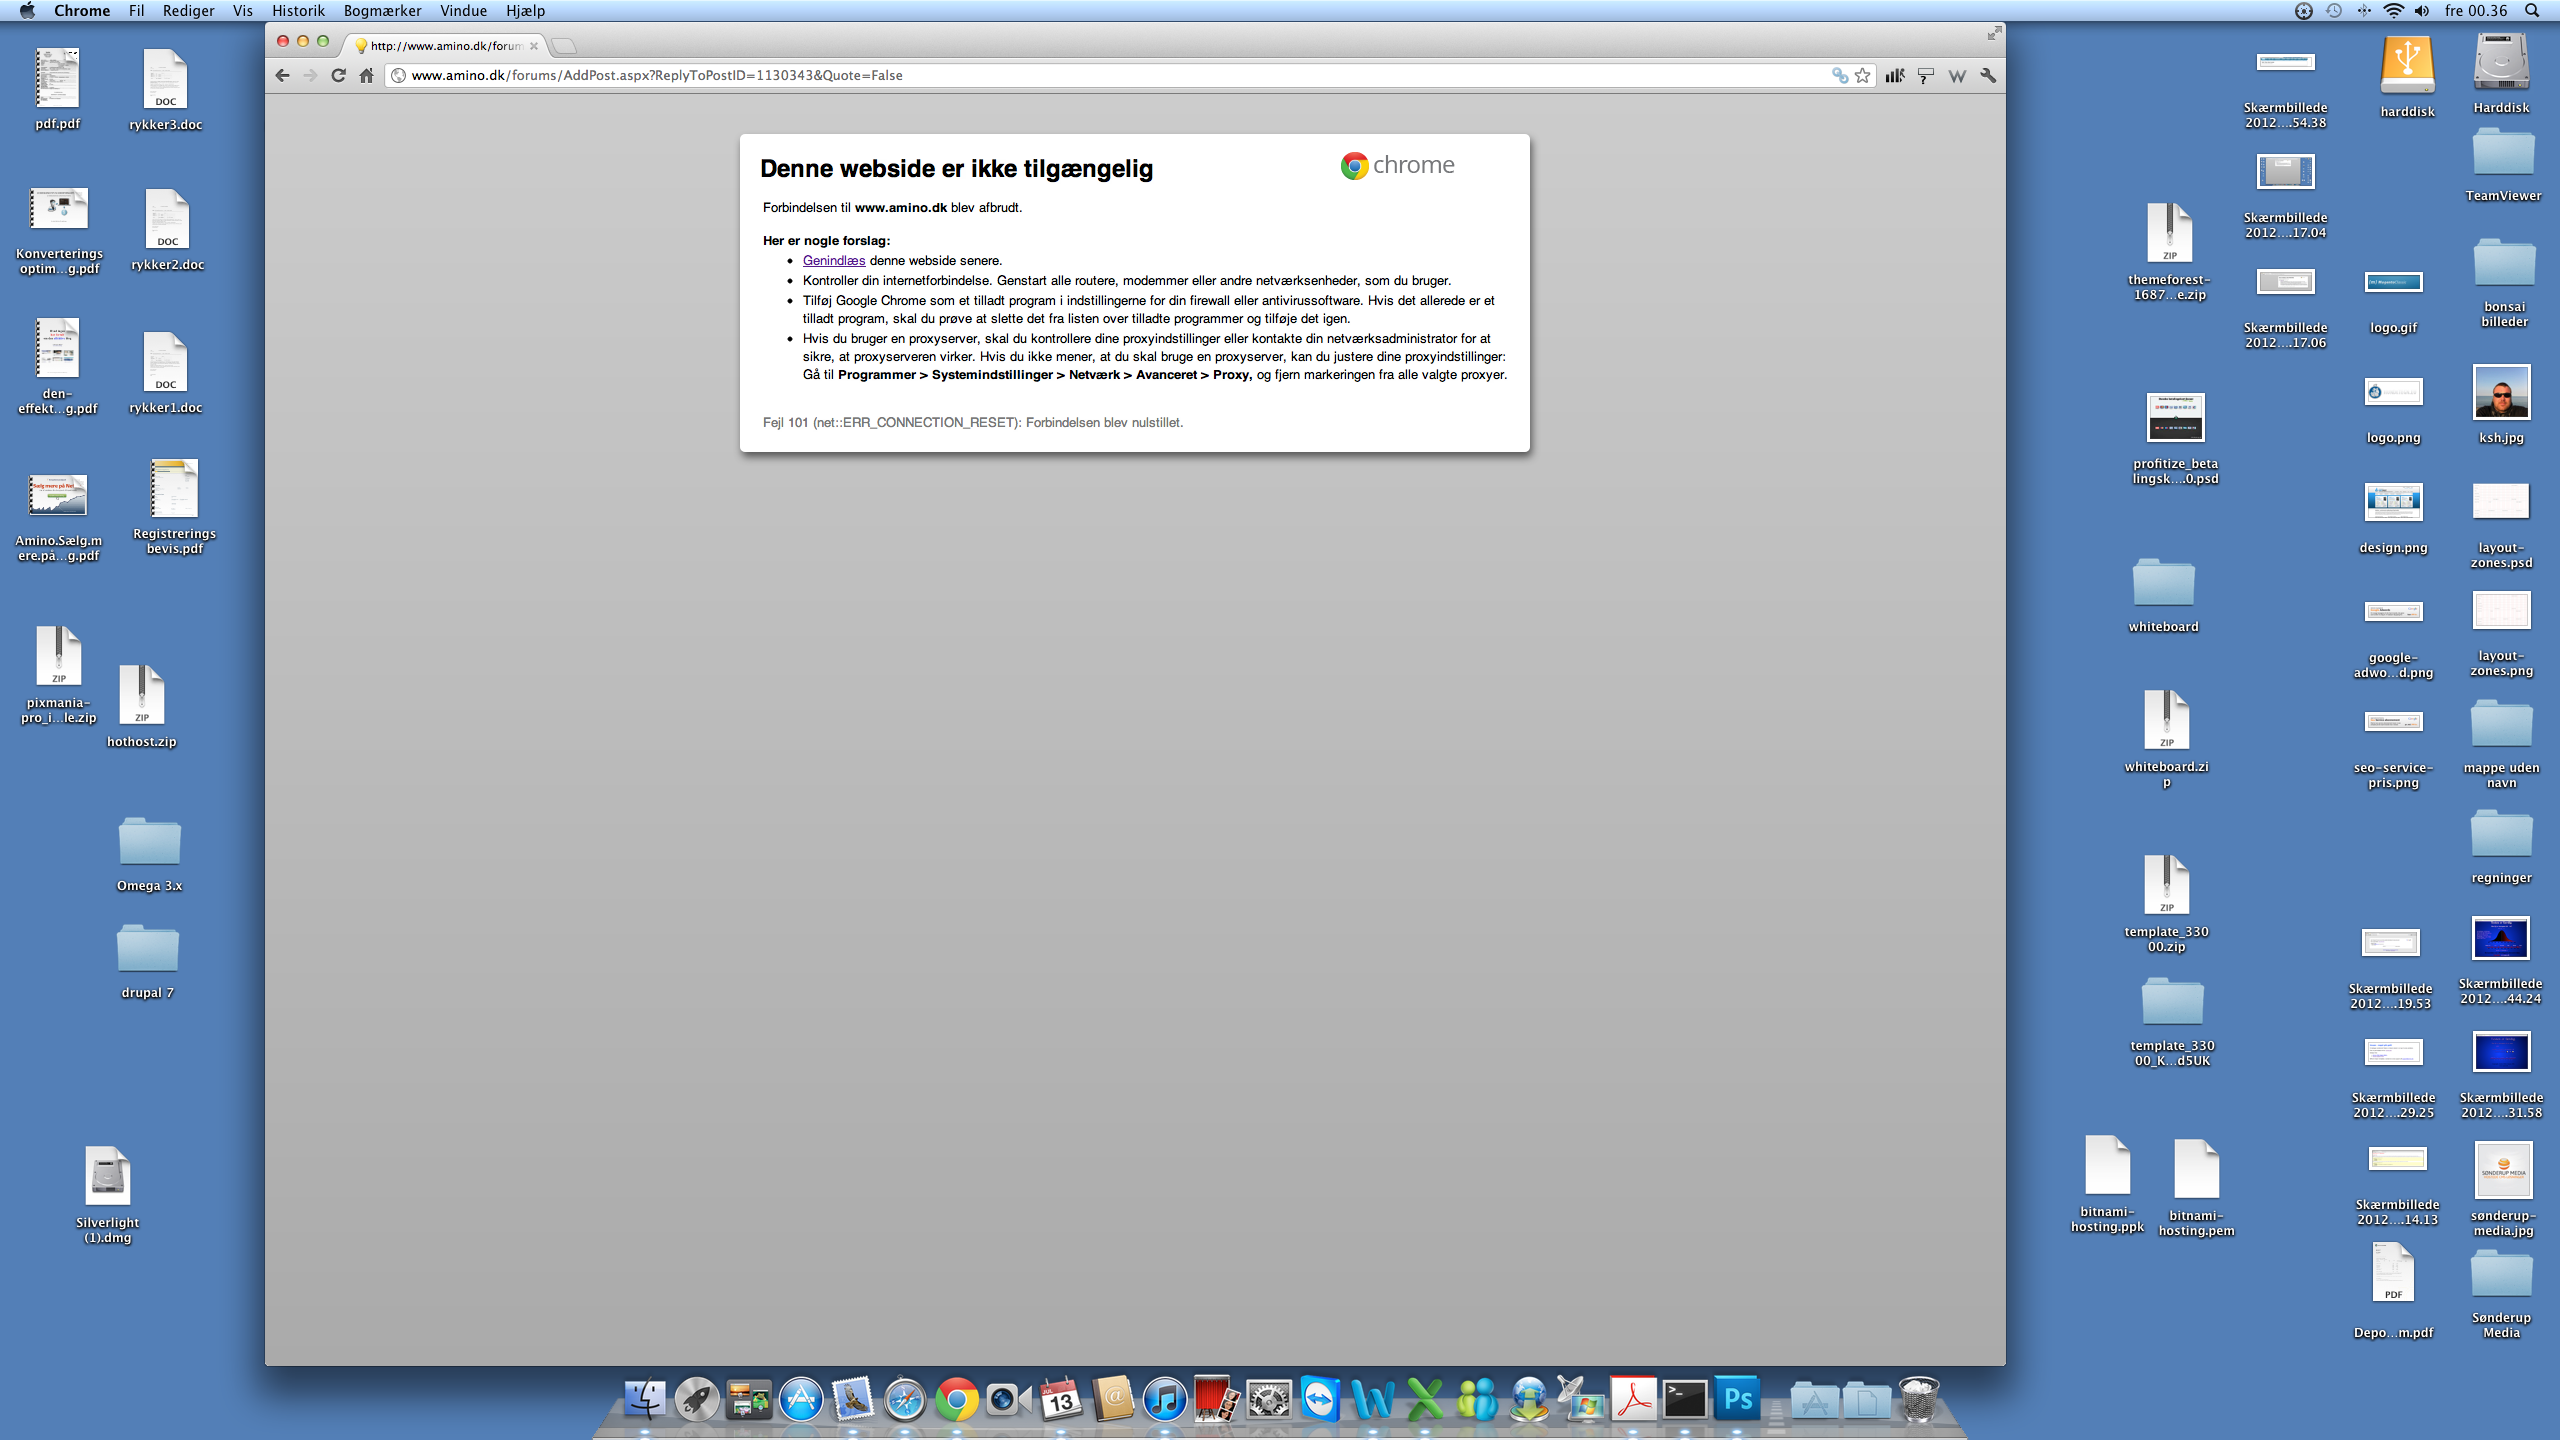
Task: Go to the browser home page
Action: (366, 75)
